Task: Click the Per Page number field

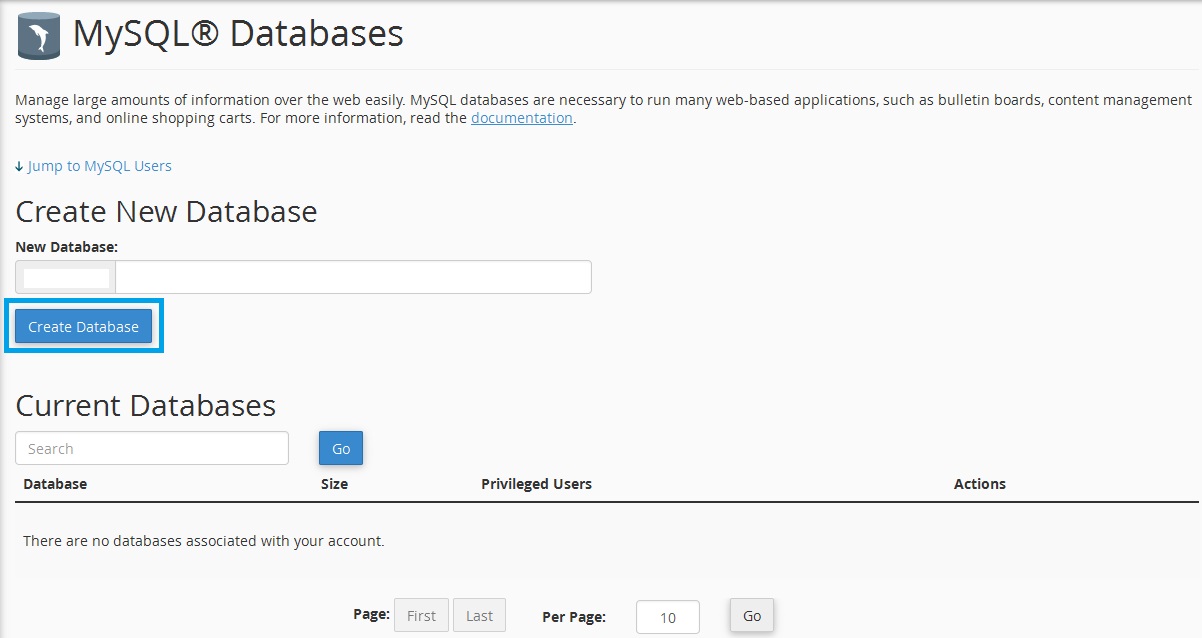Action: [x=668, y=617]
